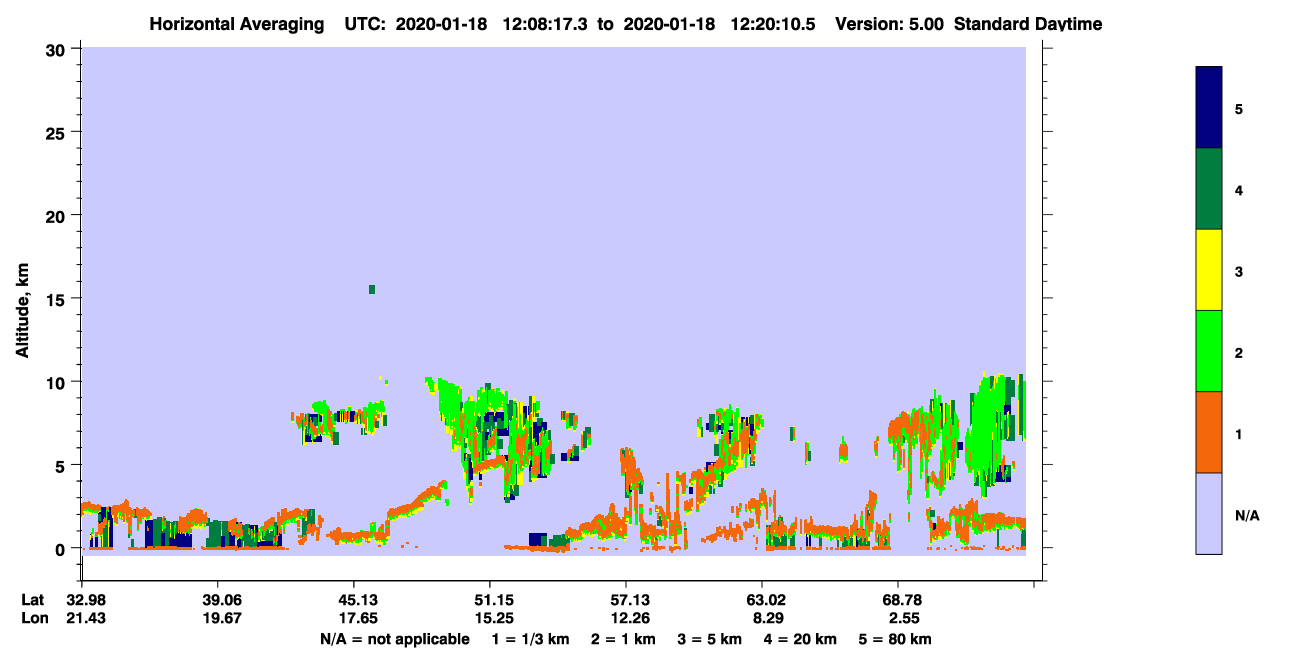This screenshot has height=667, width=1300.
Task: Click the dark blue colorbar segment labeled 5
Action: [1209, 108]
